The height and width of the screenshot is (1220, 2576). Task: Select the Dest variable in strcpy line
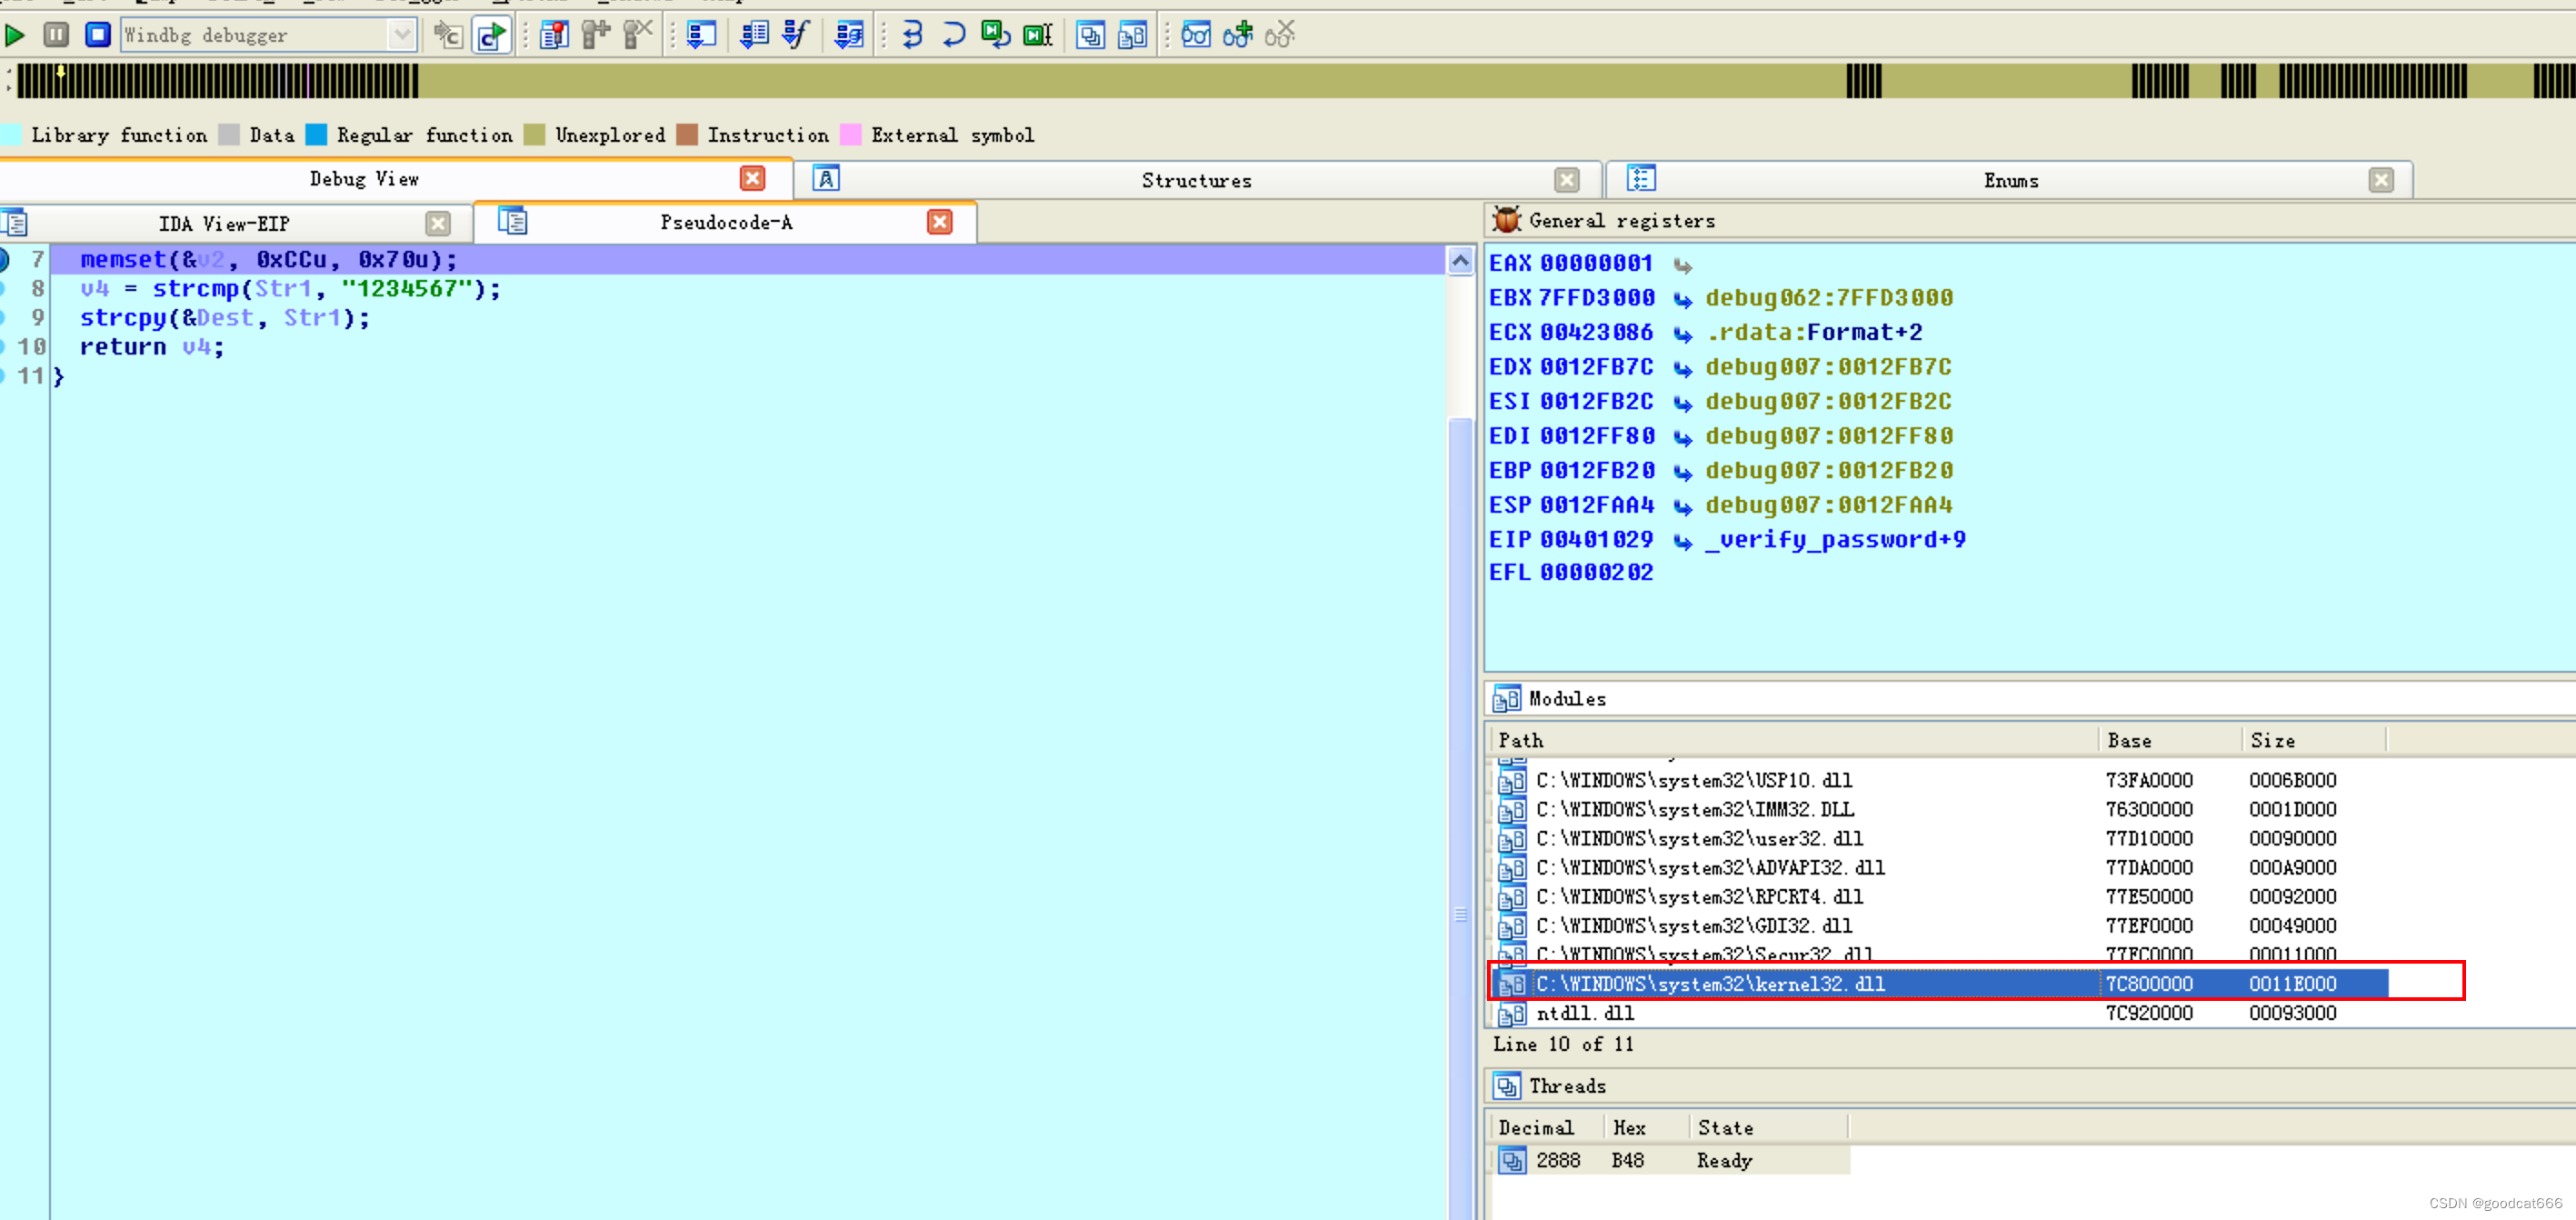[225, 318]
